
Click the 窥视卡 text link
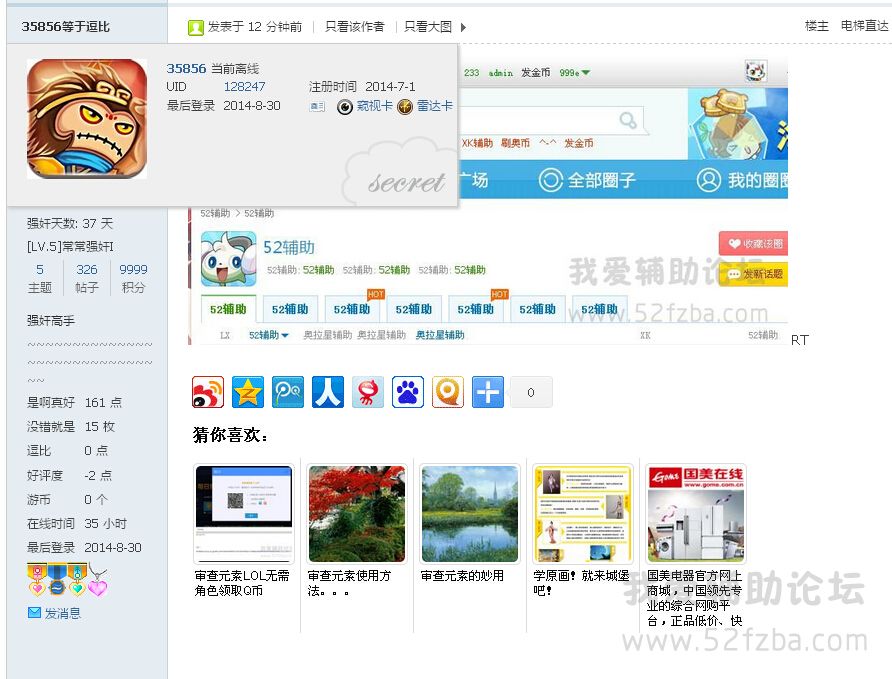(374, 106)
